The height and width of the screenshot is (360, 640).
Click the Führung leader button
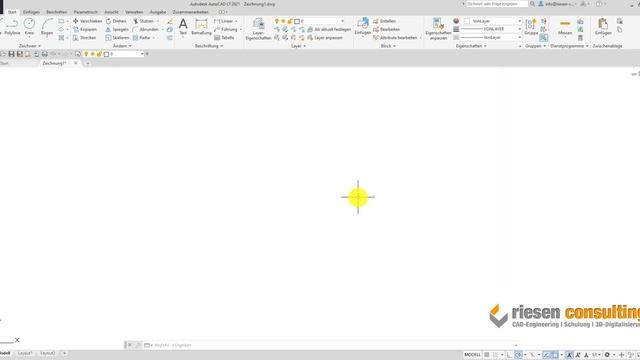[x=226, y=29]
